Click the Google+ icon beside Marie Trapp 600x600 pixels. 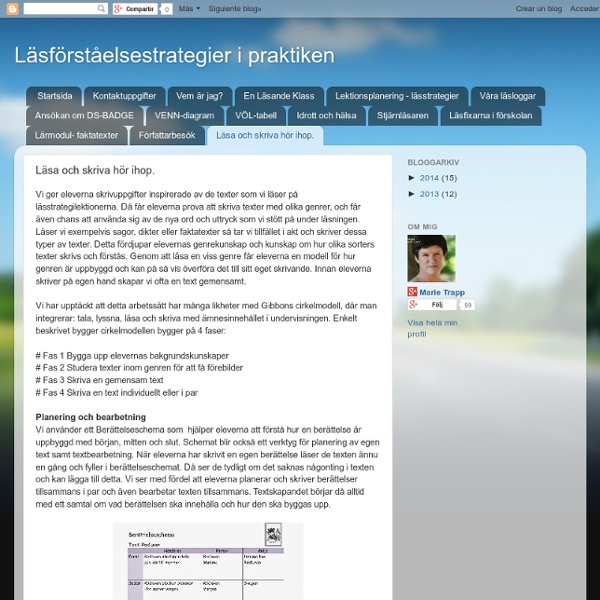[x=412, y=292]
